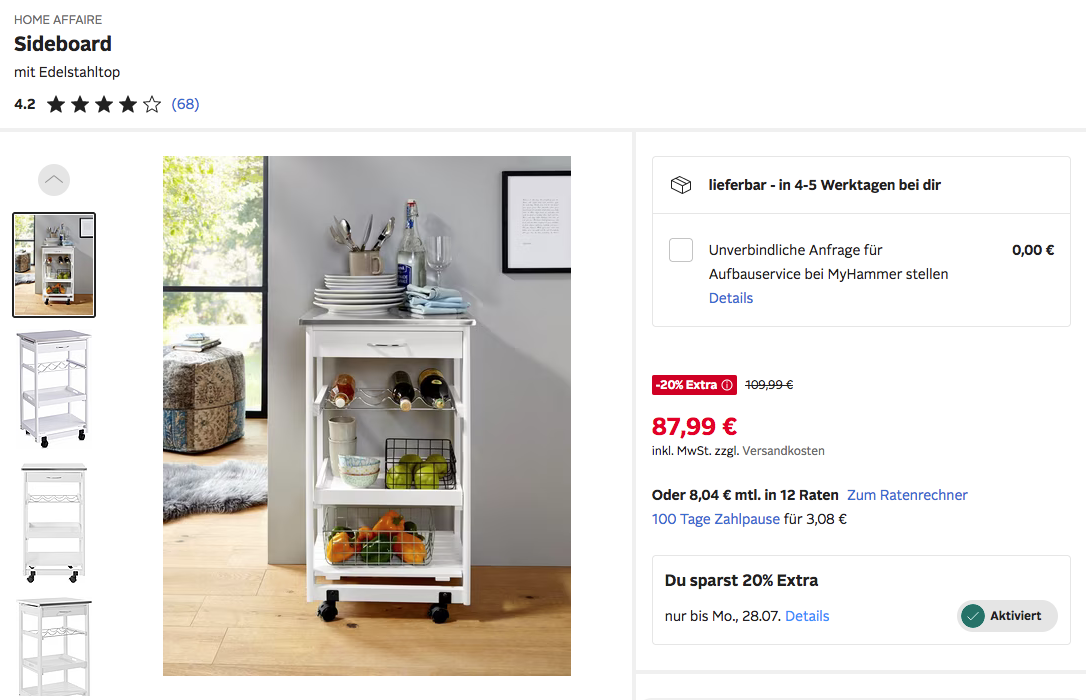Click the green checkmark icon in Aktiviert
The width and height of the screenshot is (1086, 700).
coord(973,616)
